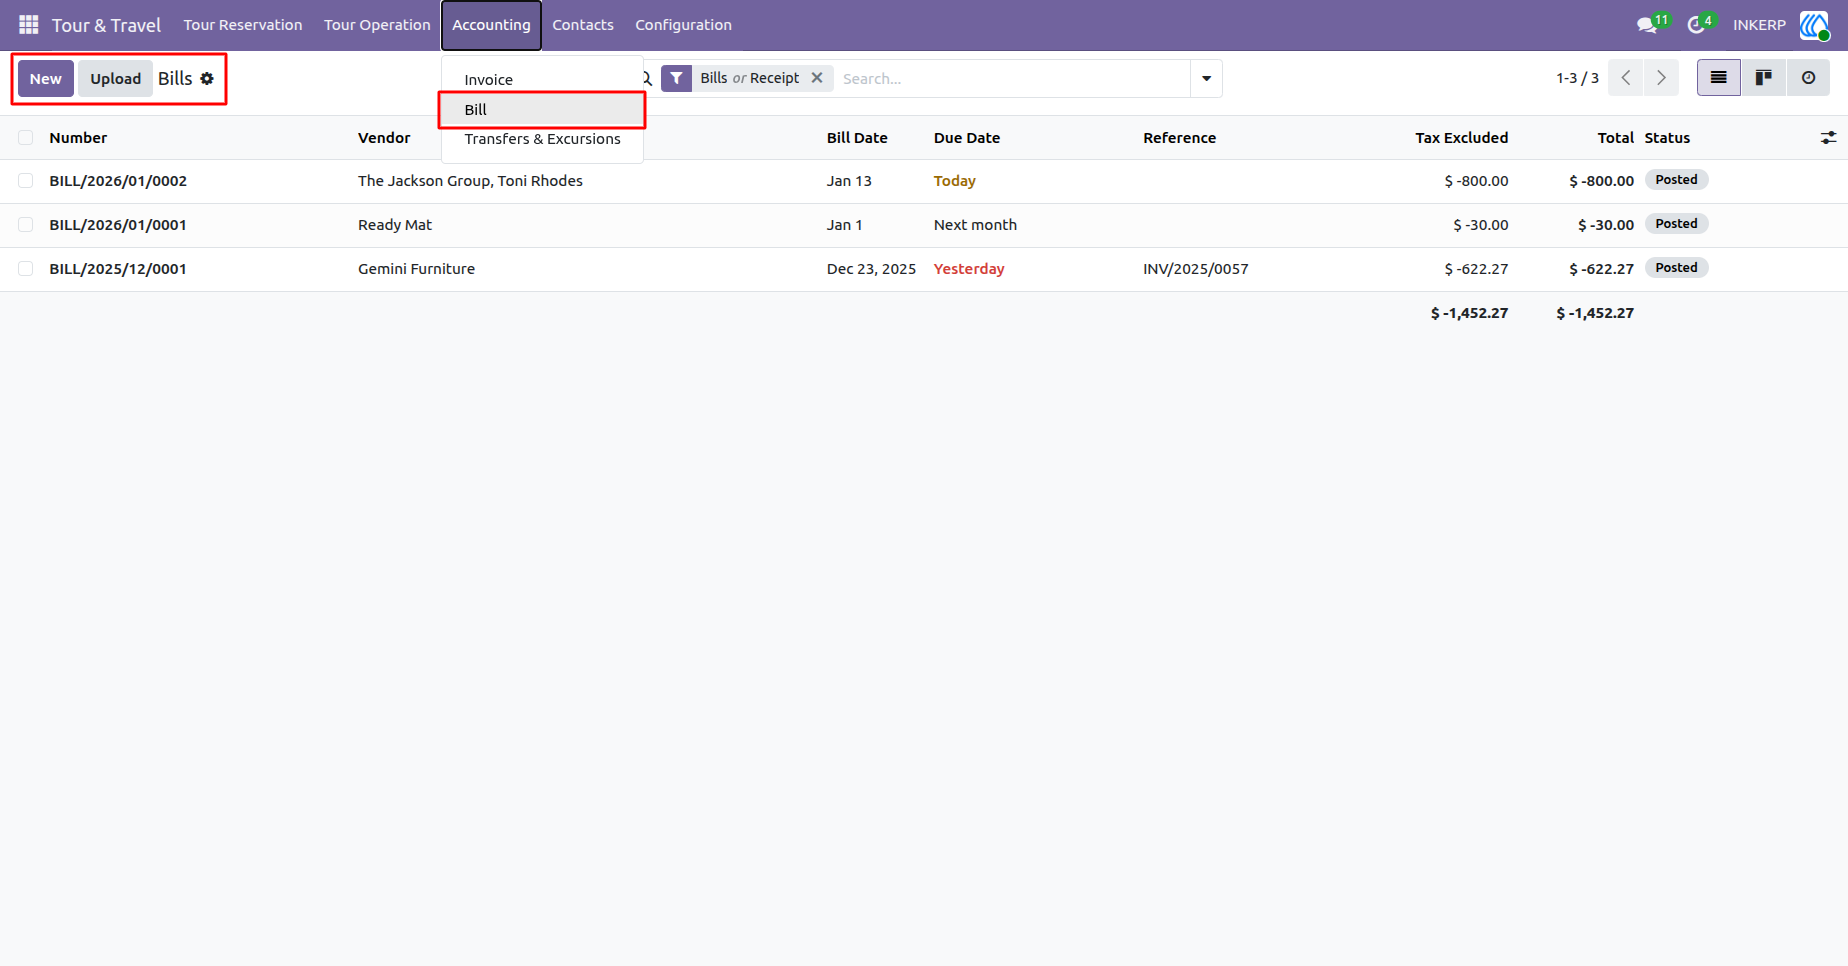1848x966 pixels.
Task: Open the conversations chat icon
Action: coord(1647,25)
